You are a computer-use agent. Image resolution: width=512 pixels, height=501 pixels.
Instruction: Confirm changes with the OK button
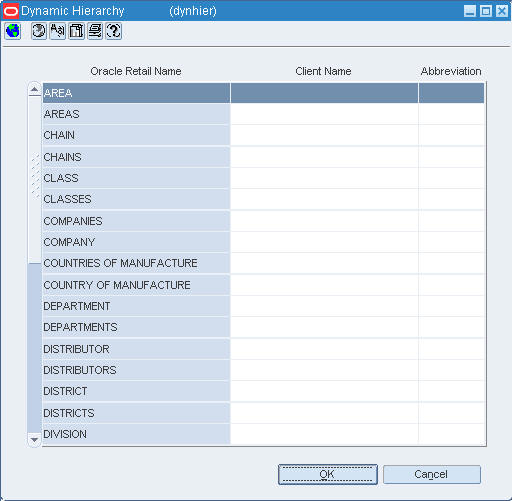click(328, 474)
